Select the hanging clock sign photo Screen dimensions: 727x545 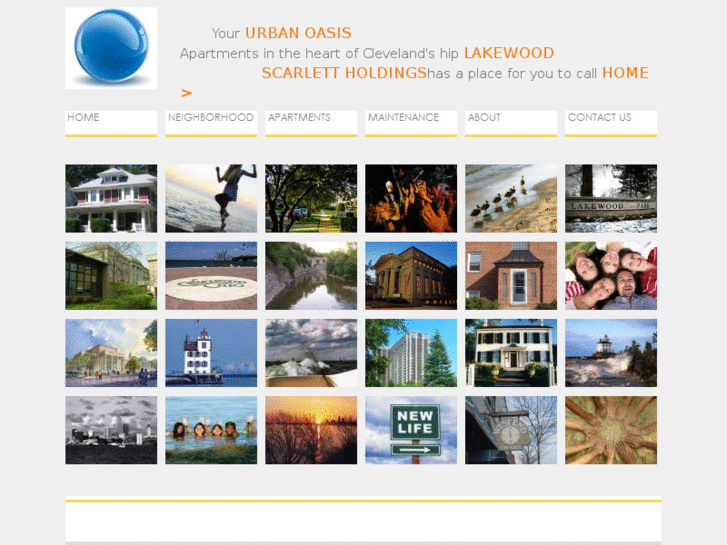(x=511, y=430)
